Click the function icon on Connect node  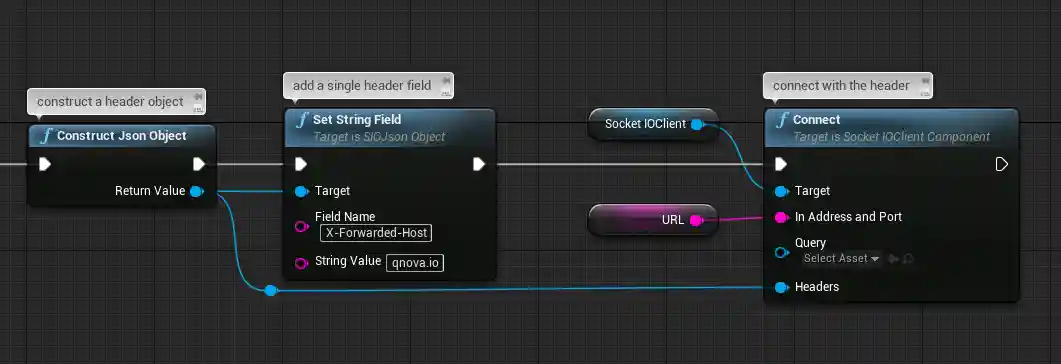[x=782, y=120]
